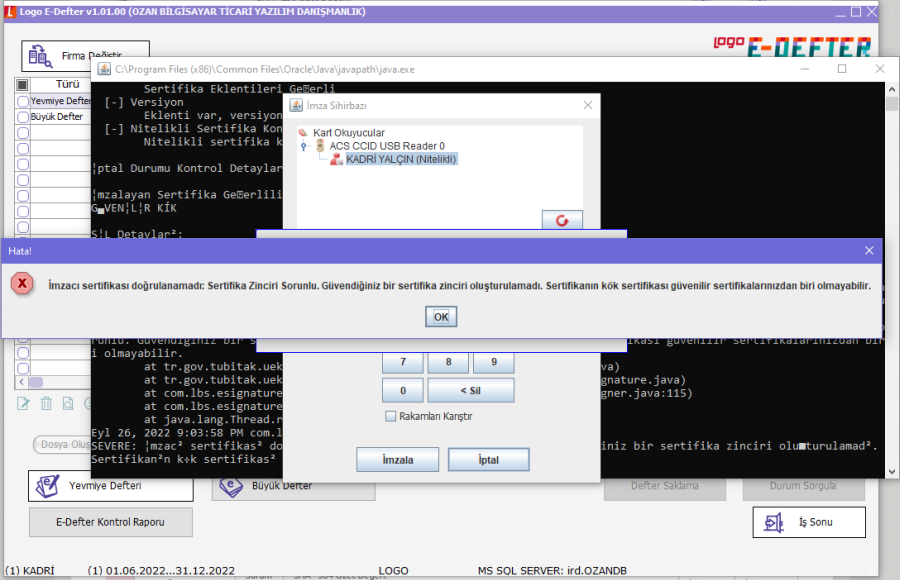This screenshot has height=580, width=900.
Task: Click the refresh card readers icon
Action: (x=561, y=219)
